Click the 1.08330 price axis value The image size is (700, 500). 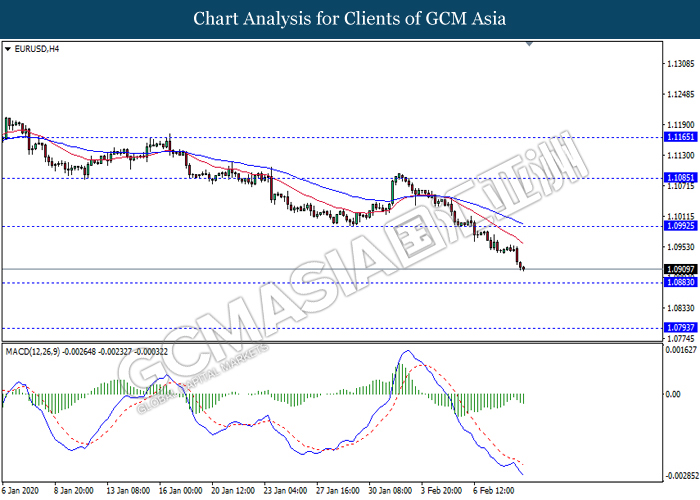click(680, 308)
